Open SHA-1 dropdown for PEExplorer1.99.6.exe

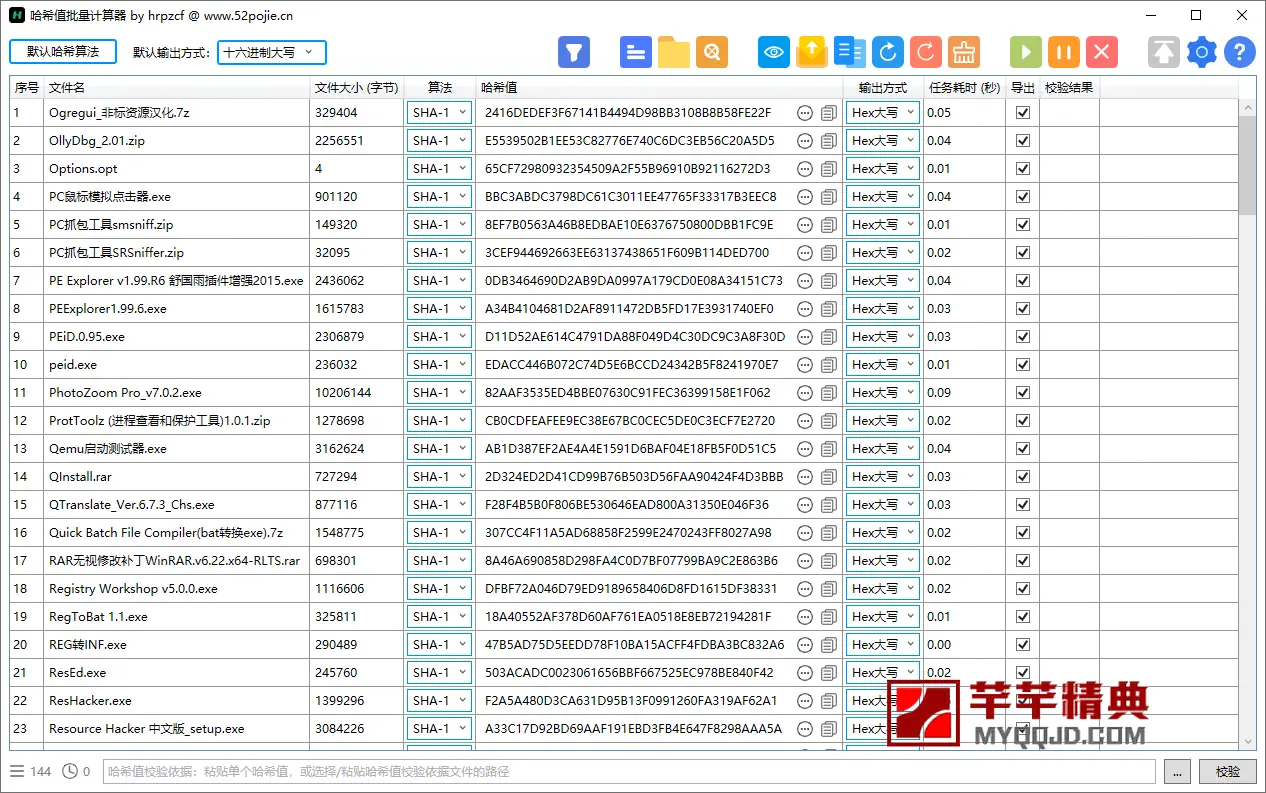pyautogui.click(x=439, y=309)
